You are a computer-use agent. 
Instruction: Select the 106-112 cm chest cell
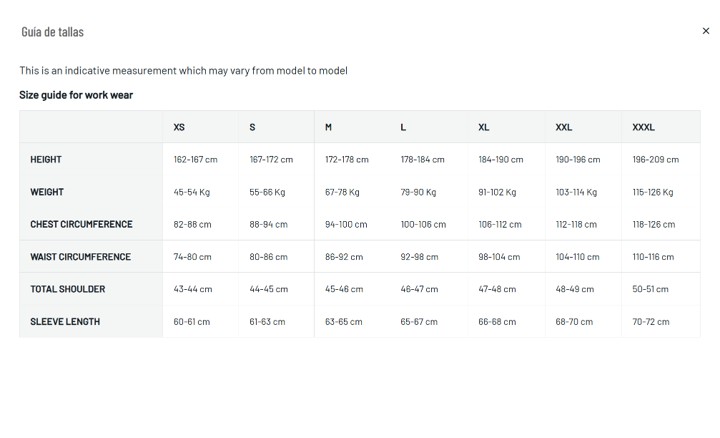[500, 224]
